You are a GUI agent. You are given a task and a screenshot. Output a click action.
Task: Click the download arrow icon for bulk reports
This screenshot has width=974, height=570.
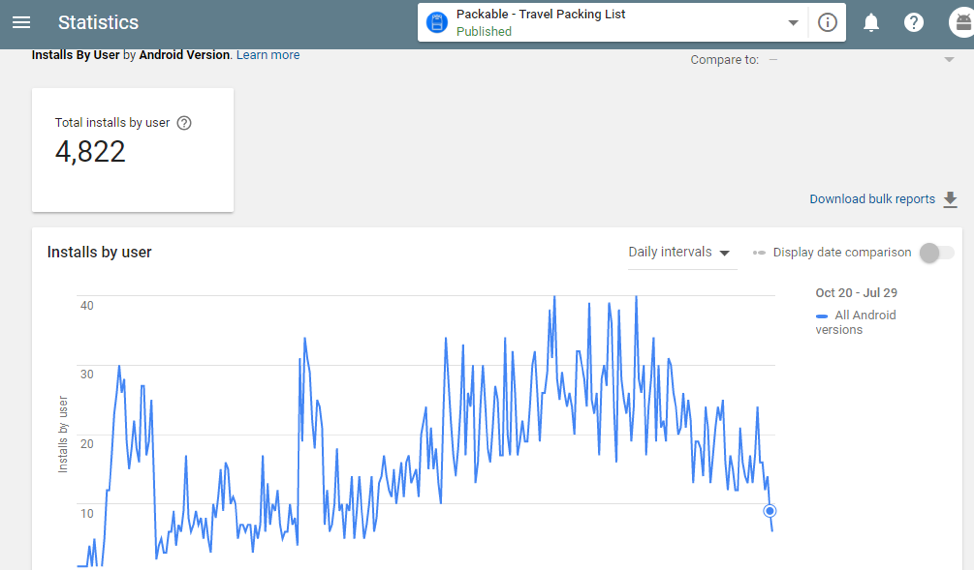point(950,199)
